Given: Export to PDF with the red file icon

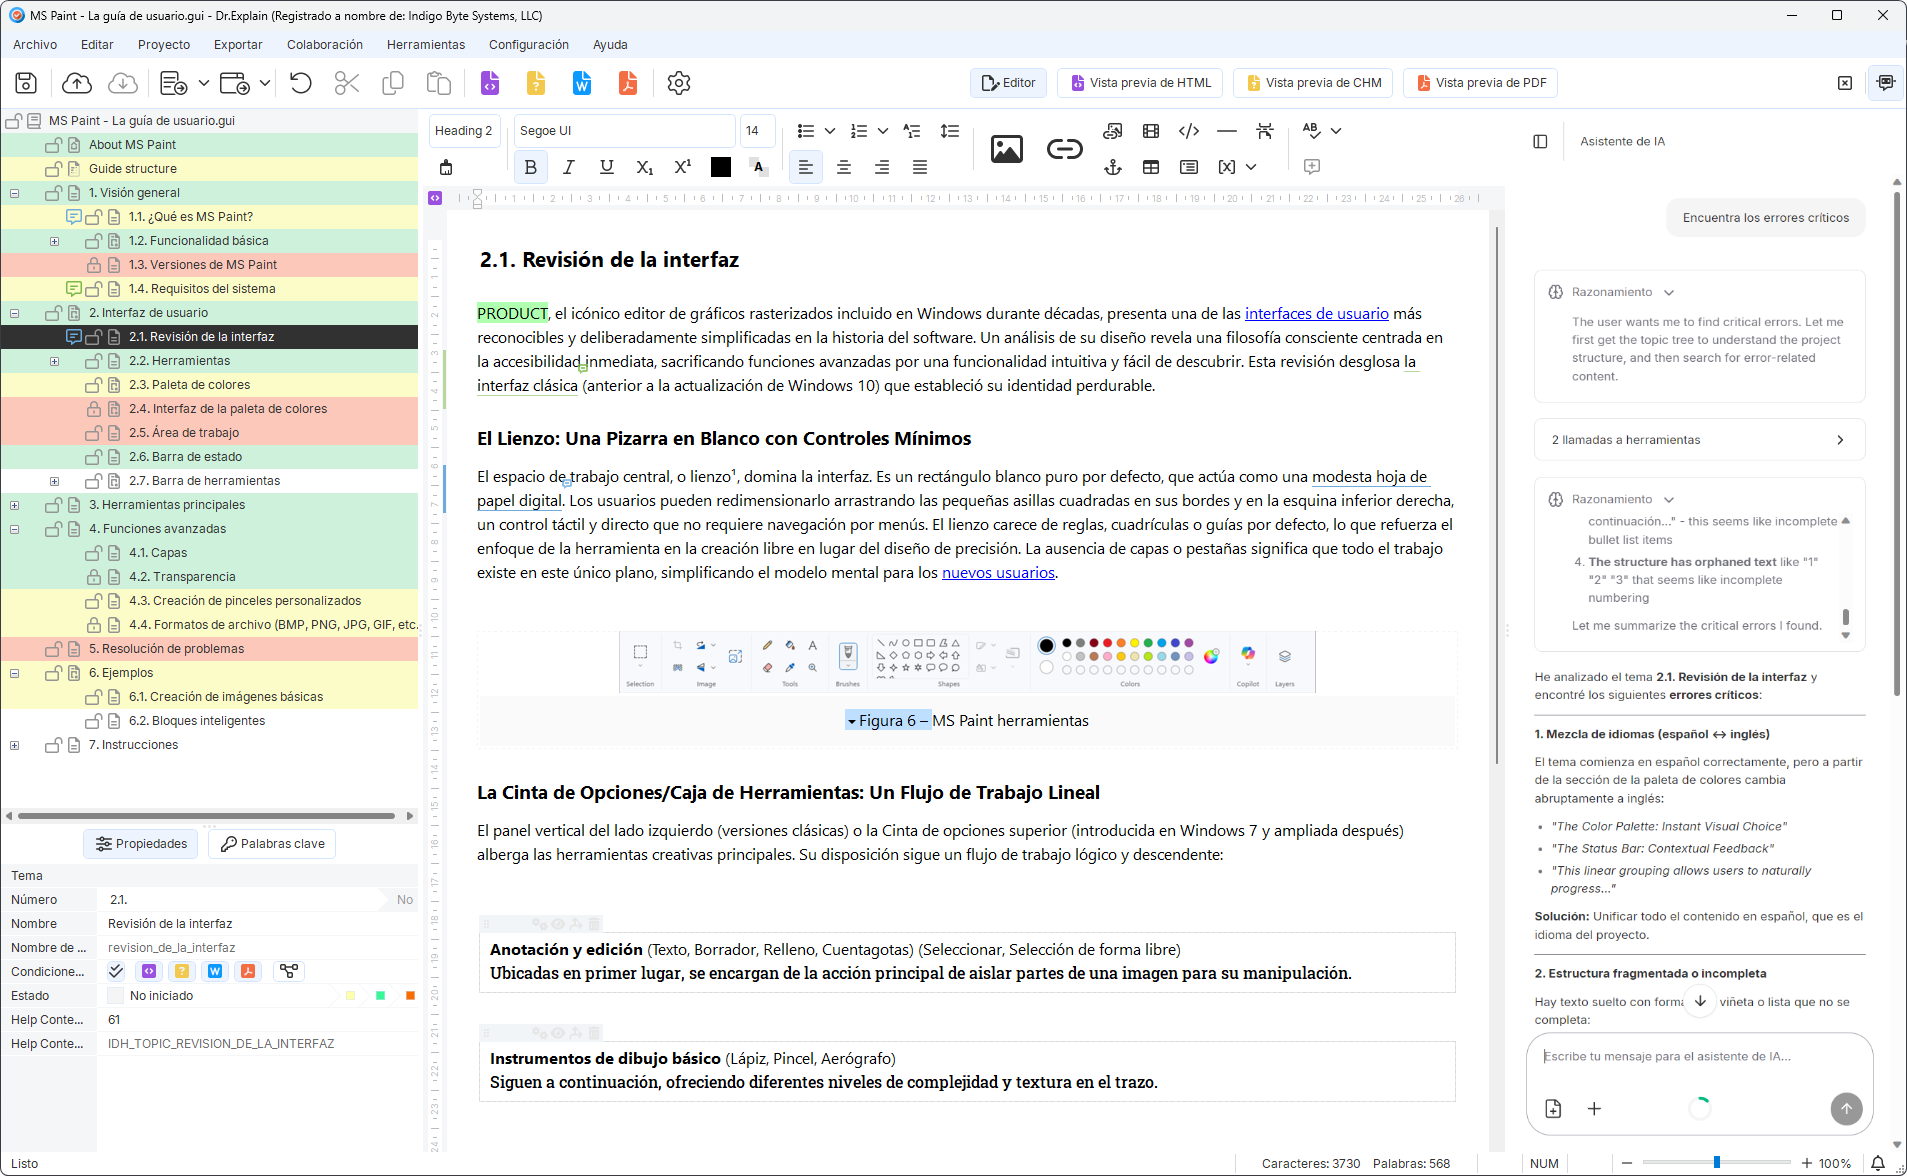Looking at the screenshot, I should (628, 83).
